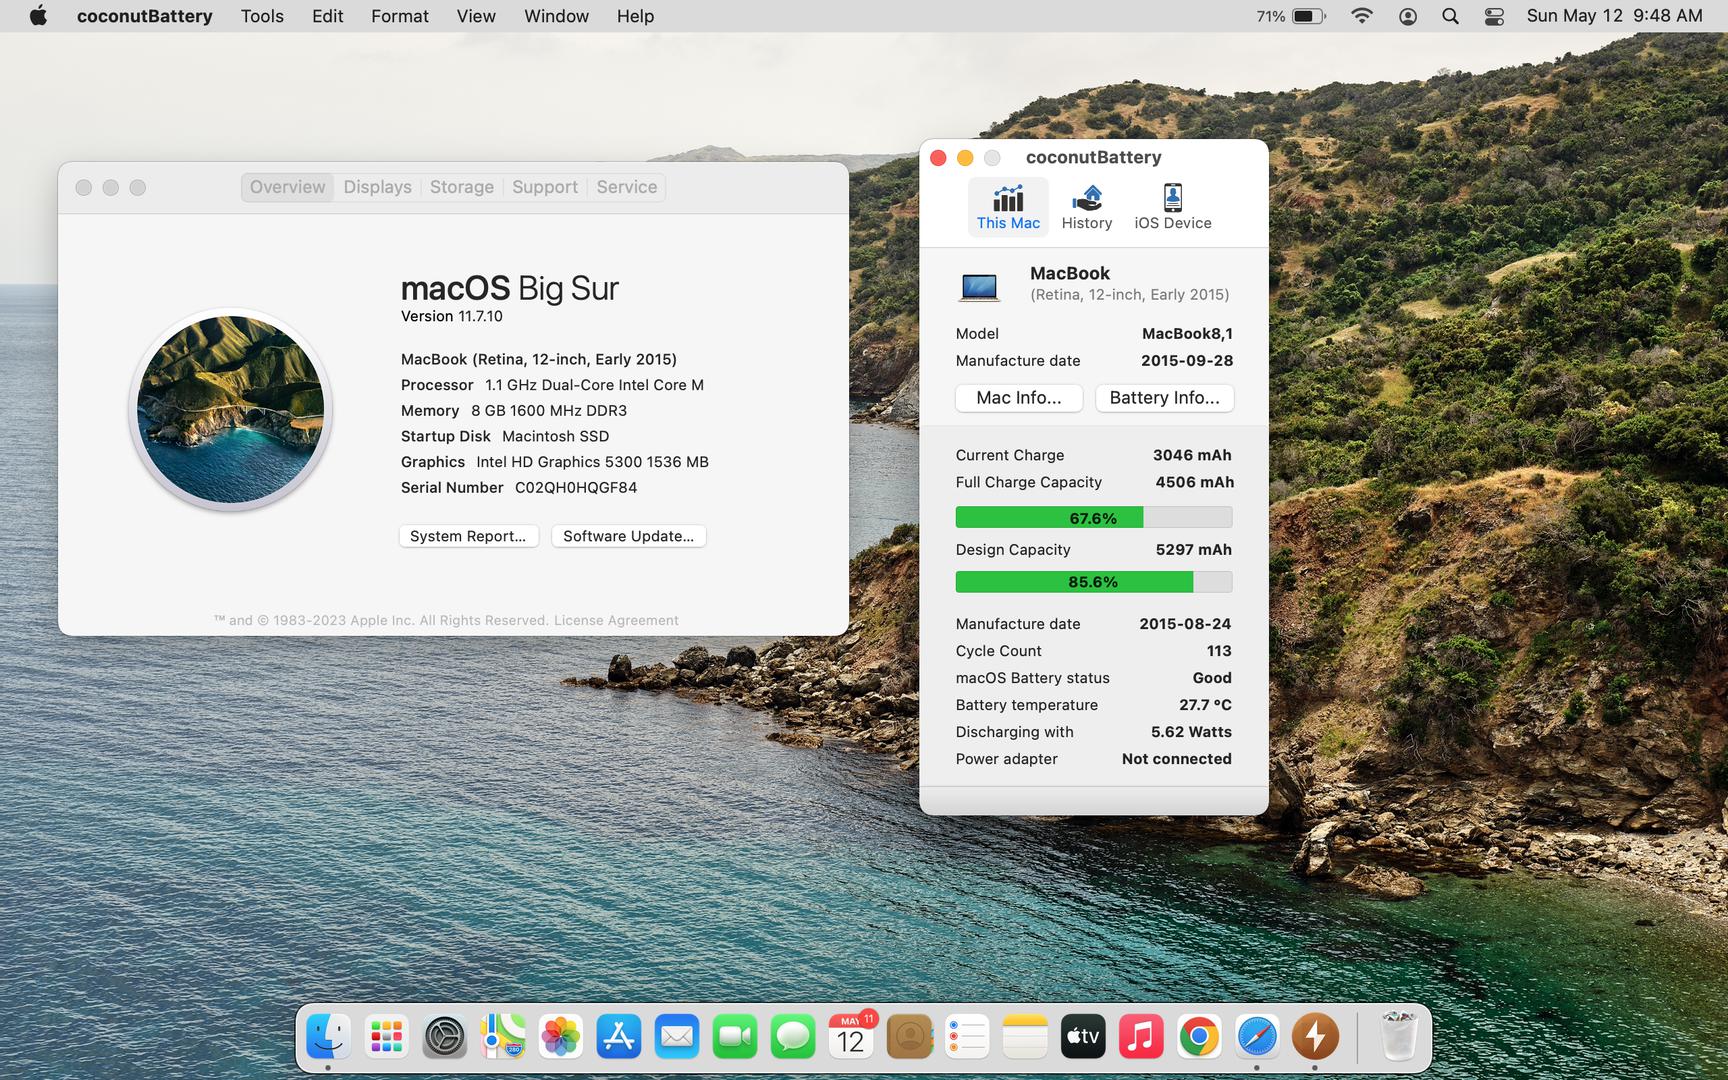Open System Preferences from the Dock
The width and height of the screenshot is (1728, 1080).
444,1037
